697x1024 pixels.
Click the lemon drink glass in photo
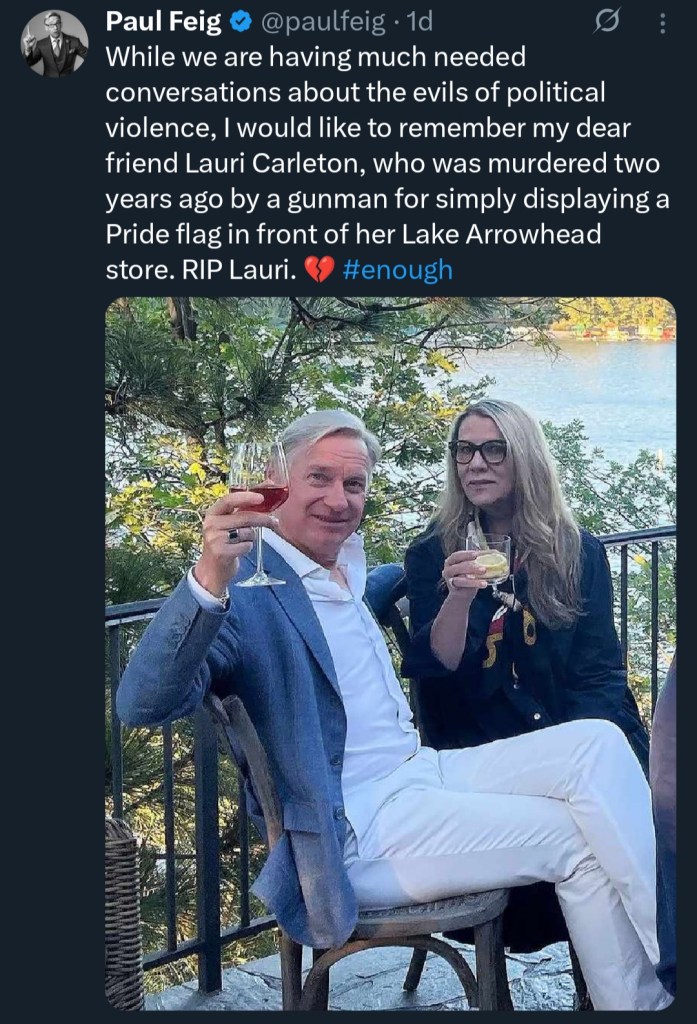(x=489, y=559)
